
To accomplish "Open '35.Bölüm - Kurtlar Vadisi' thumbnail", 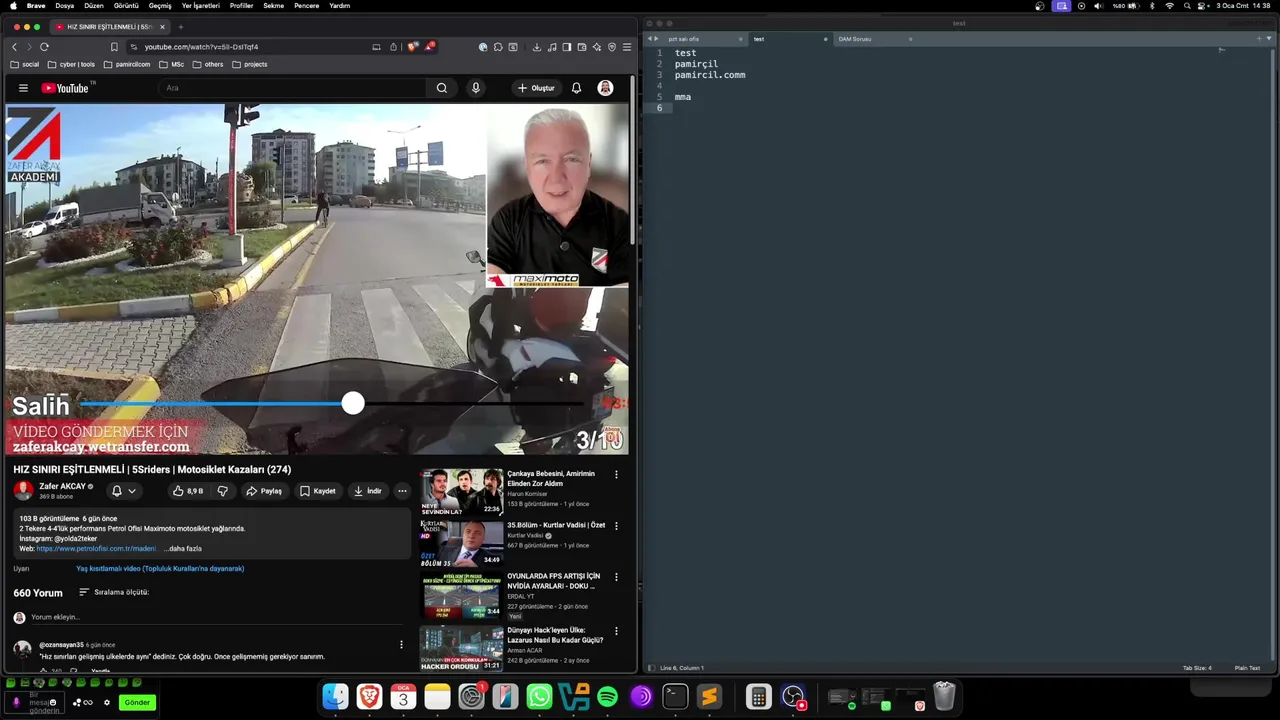I will [461, 543].
